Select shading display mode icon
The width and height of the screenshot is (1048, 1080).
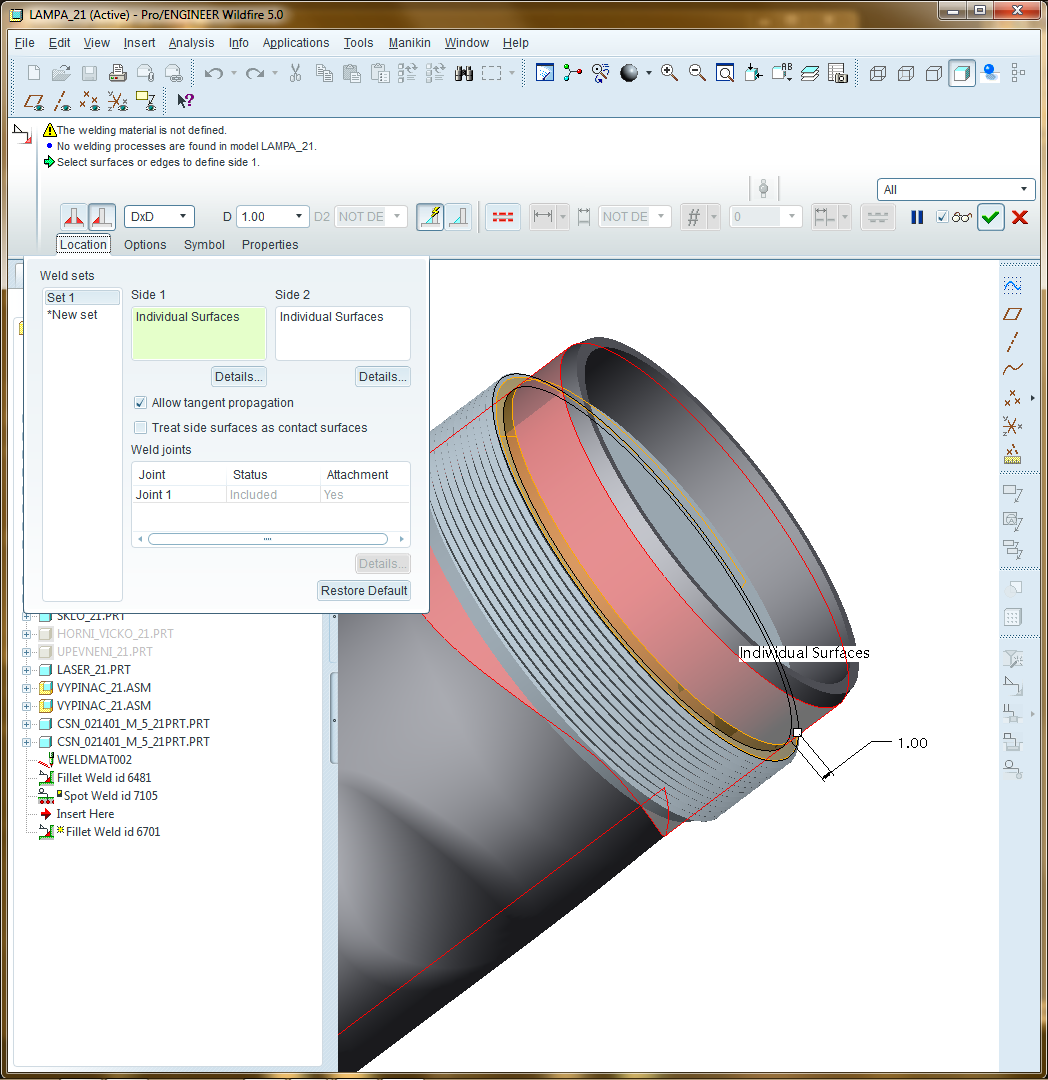click(961, 73)
